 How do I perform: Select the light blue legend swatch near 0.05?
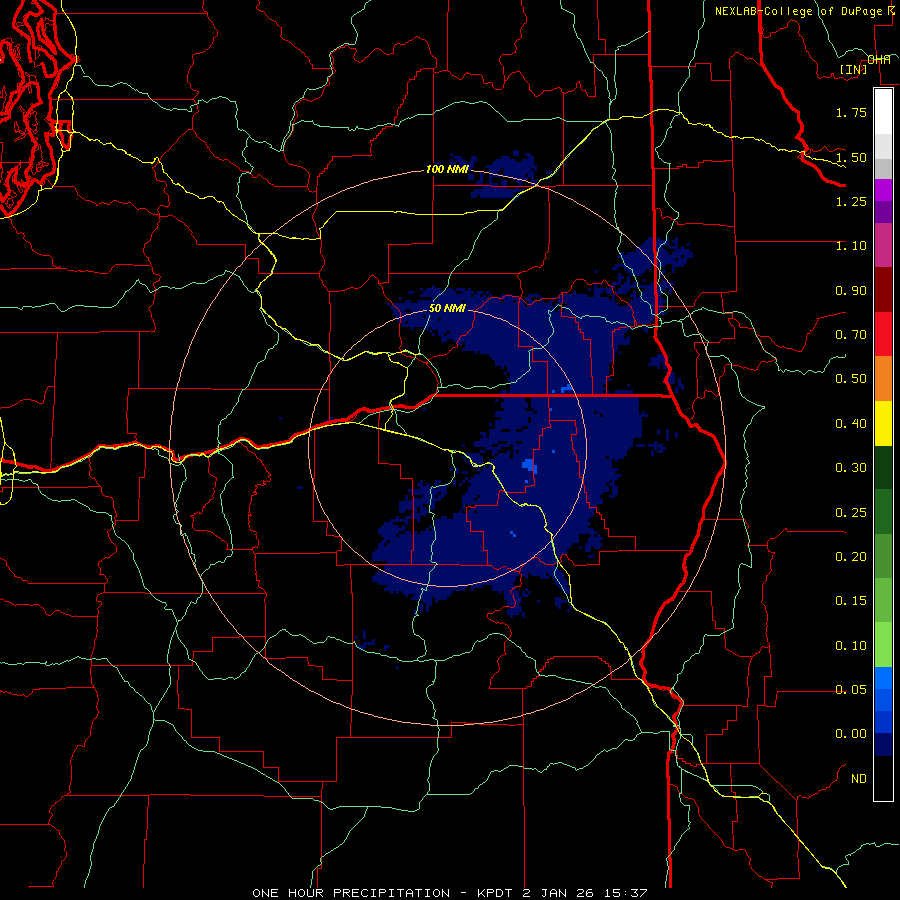click(x=883, y=678)
